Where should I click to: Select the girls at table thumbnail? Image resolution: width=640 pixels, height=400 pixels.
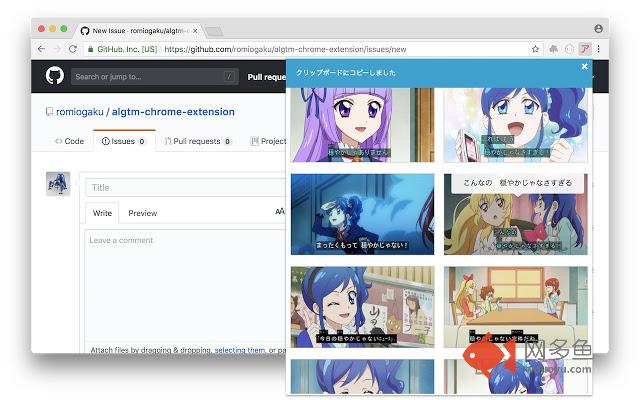pyautogui.click(x=516, y=307)
